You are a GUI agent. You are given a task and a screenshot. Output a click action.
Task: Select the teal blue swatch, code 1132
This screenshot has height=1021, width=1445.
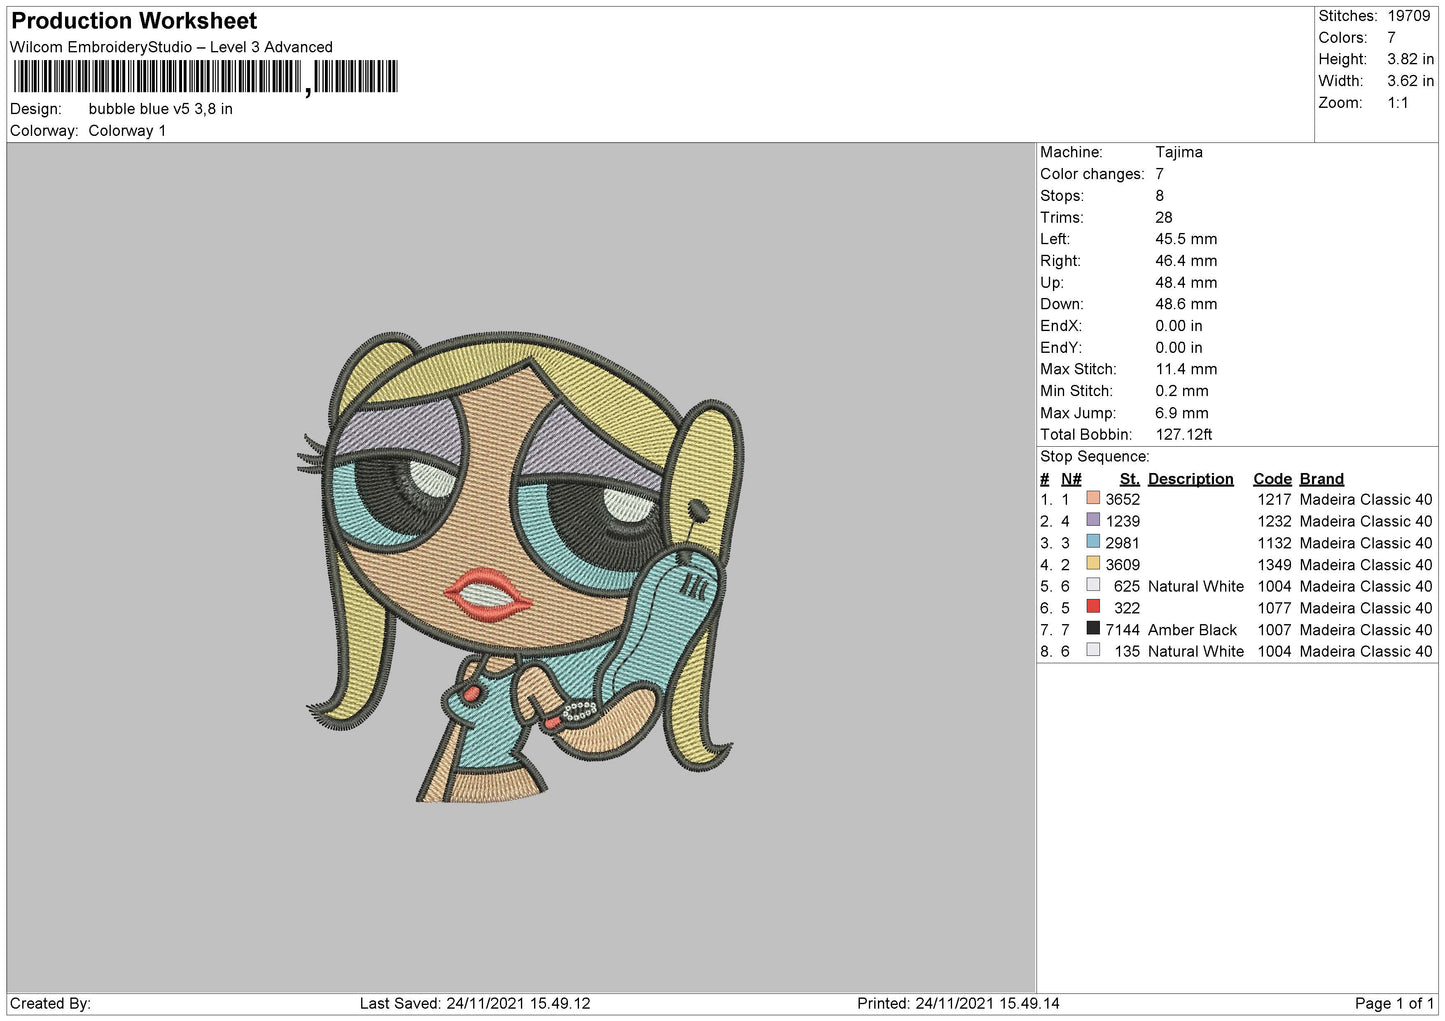(x=1093, y=542)
